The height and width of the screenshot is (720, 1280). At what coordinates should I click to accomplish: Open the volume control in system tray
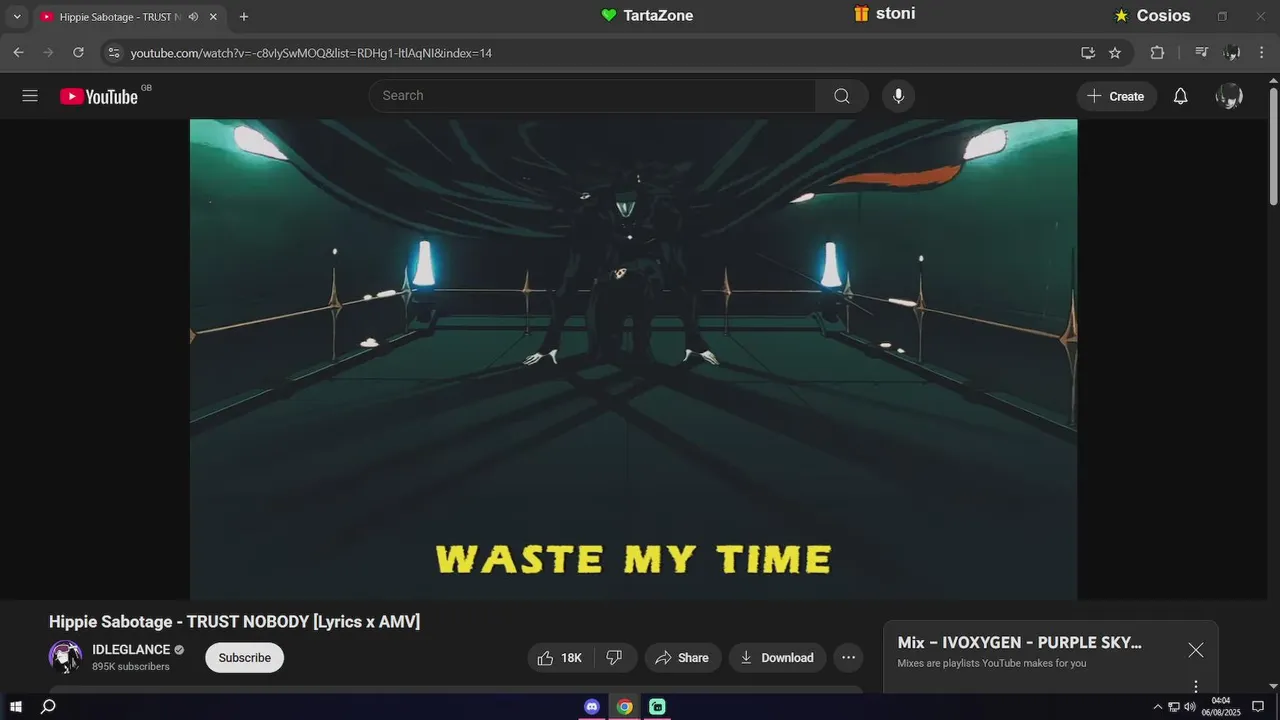coord(1190,707)
